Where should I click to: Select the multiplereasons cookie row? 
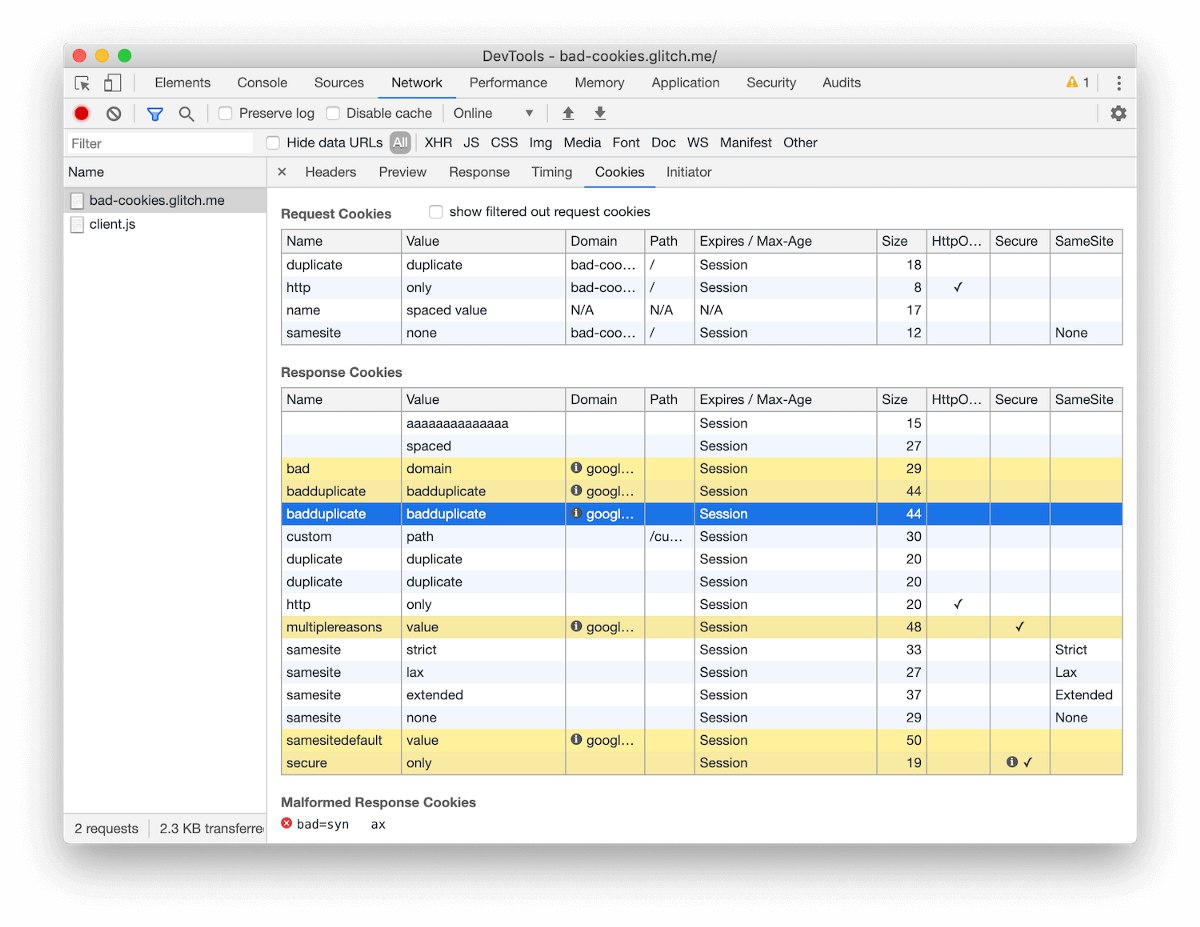tap(701, 627)
